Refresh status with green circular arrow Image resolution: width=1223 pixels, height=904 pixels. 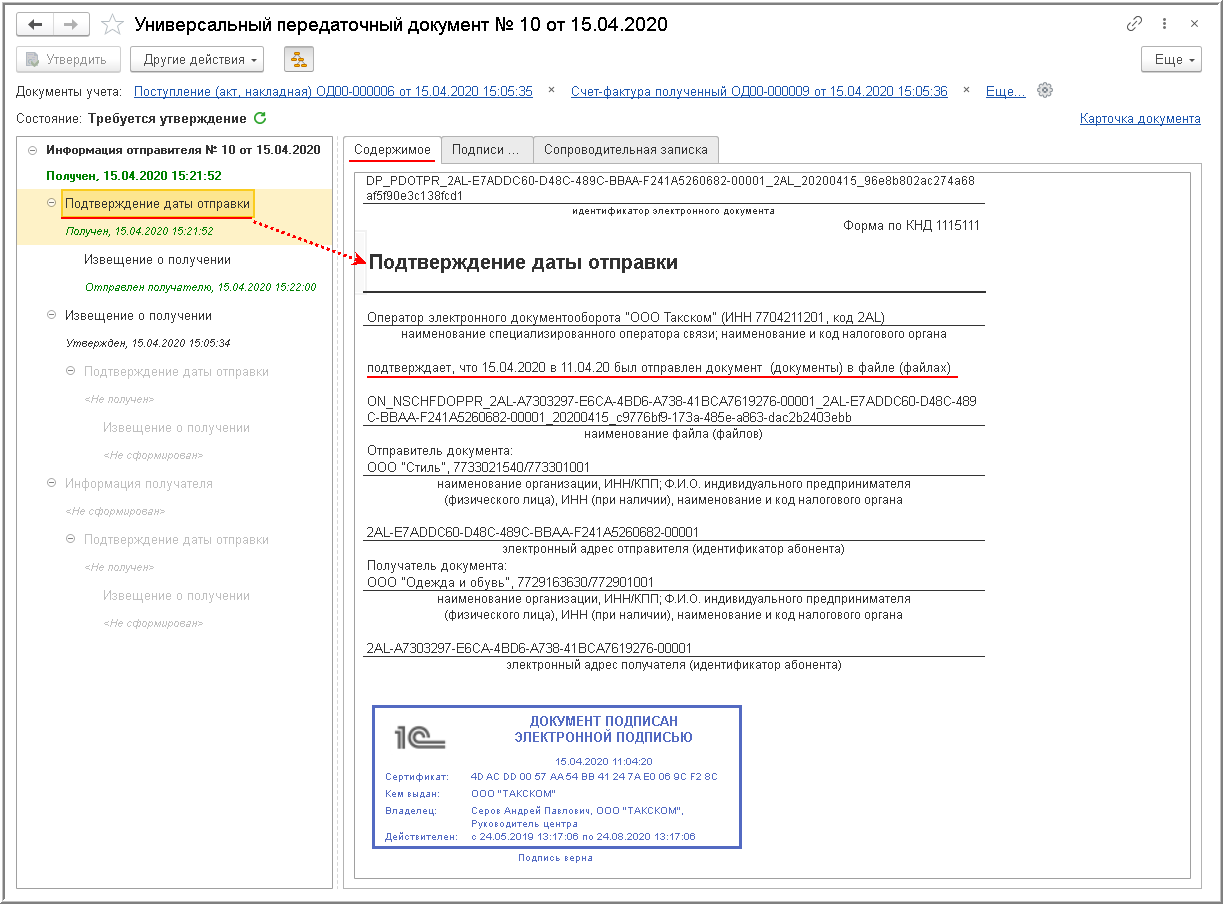point(260,118)
